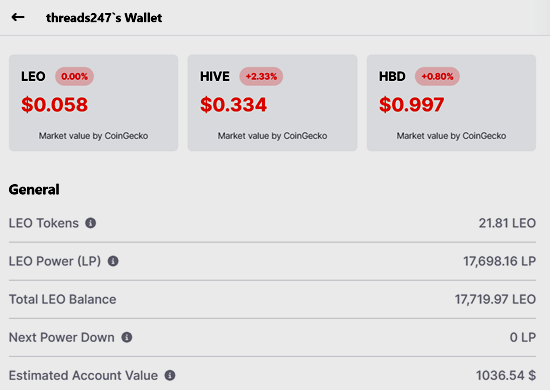This screenshot has height=390, width=550.
Task: Click the Estimated Account Value info icon
Action: (170, 375)
